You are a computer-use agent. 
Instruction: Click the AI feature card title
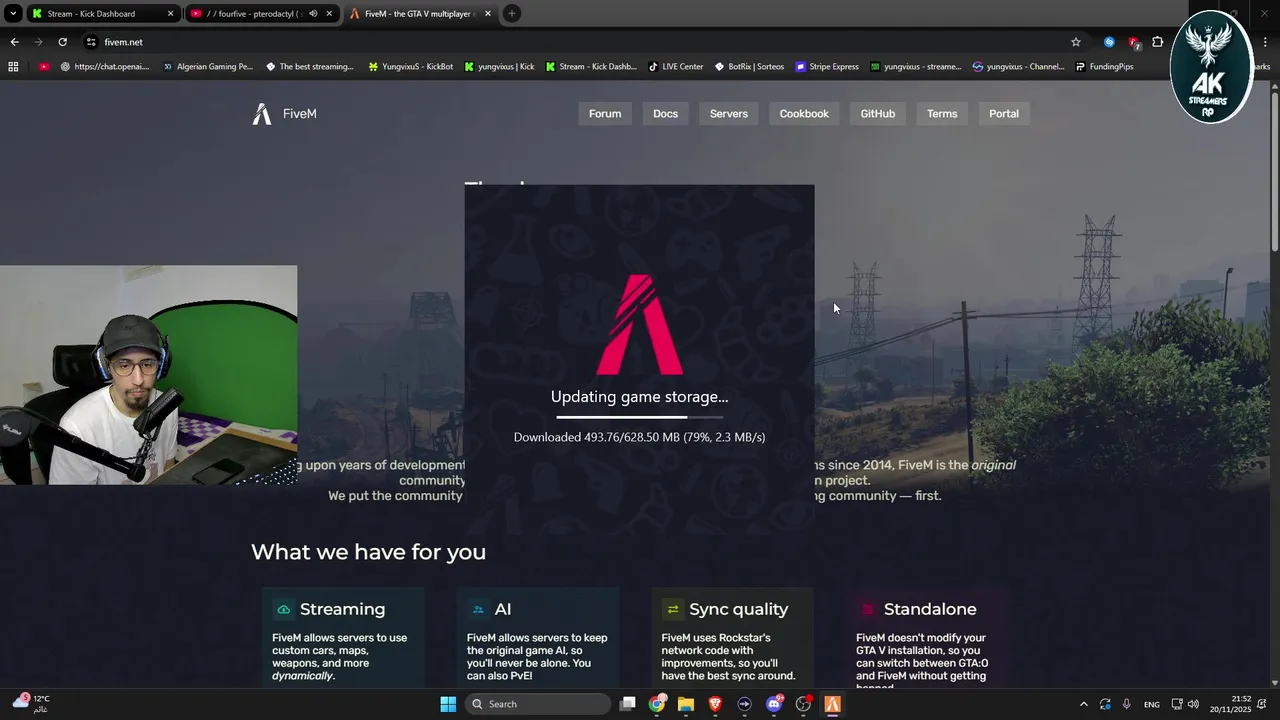(x=503, y=609)
